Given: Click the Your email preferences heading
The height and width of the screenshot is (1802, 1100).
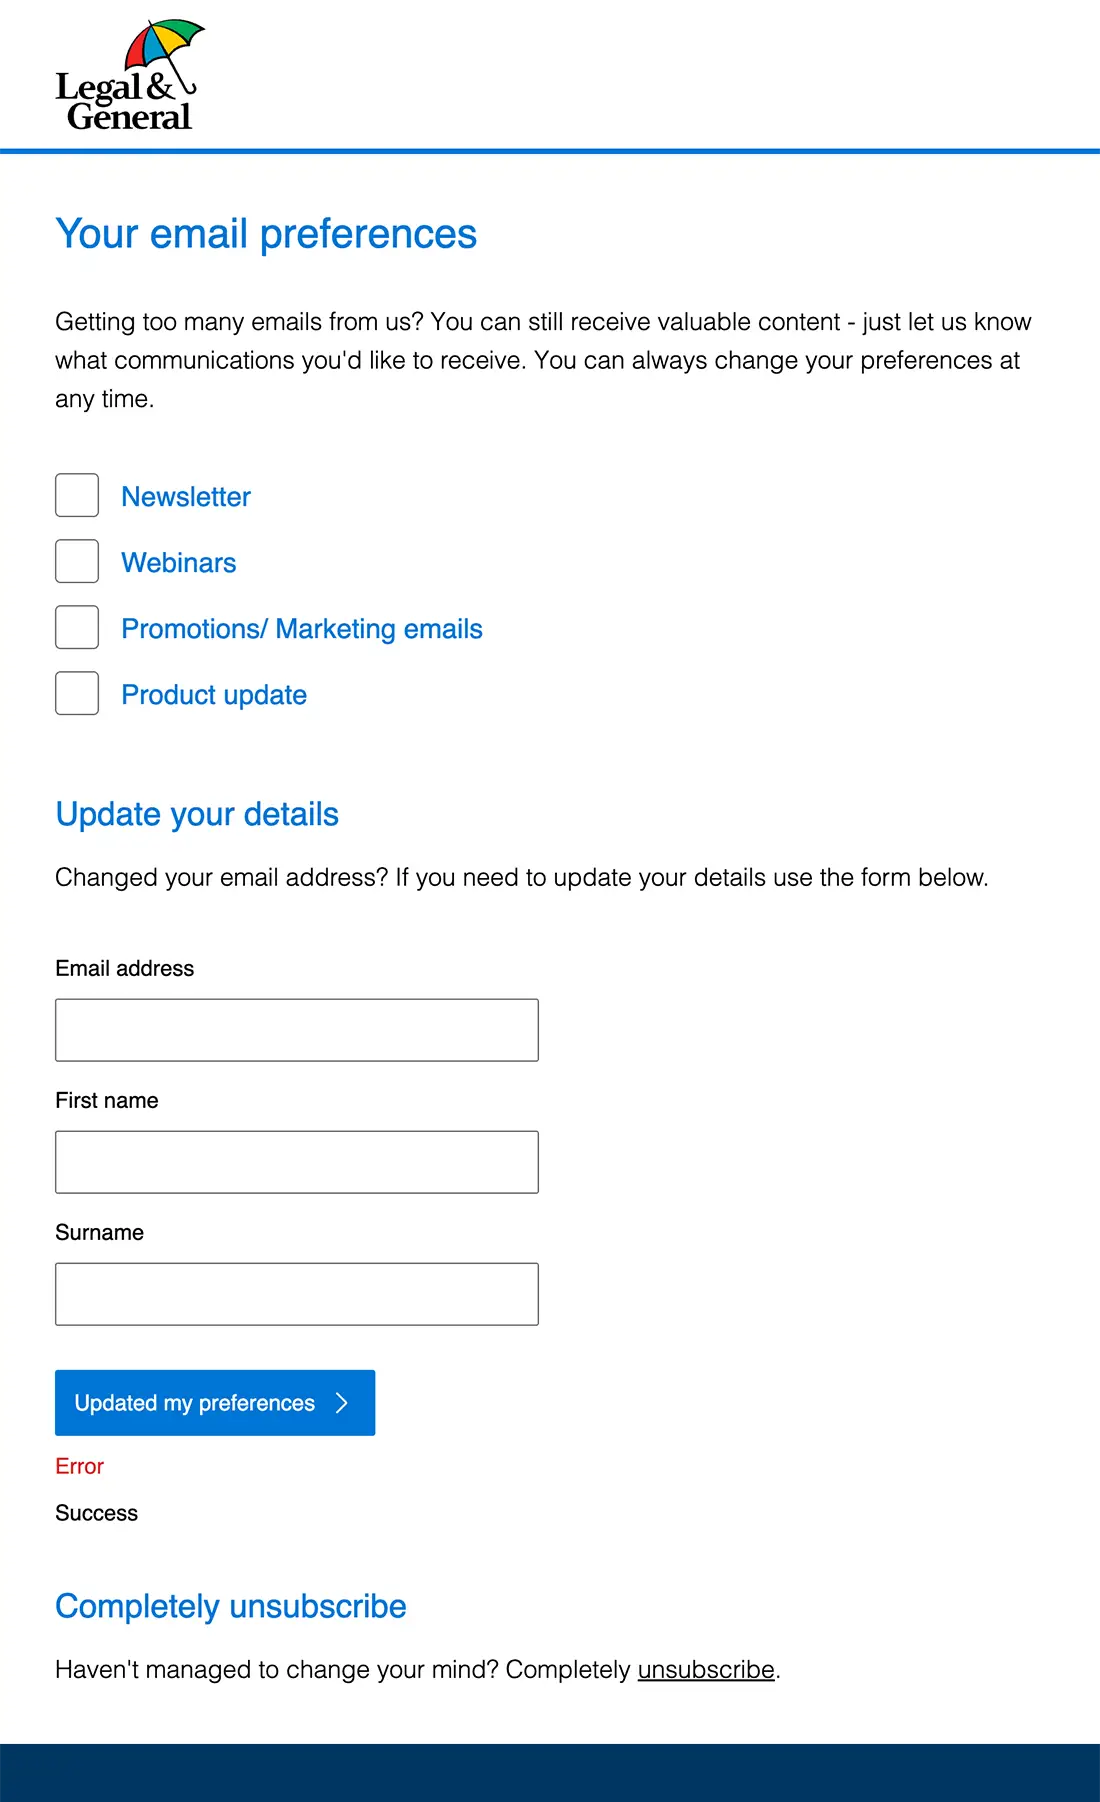Looking at the screenshot, I should (266, 234).
